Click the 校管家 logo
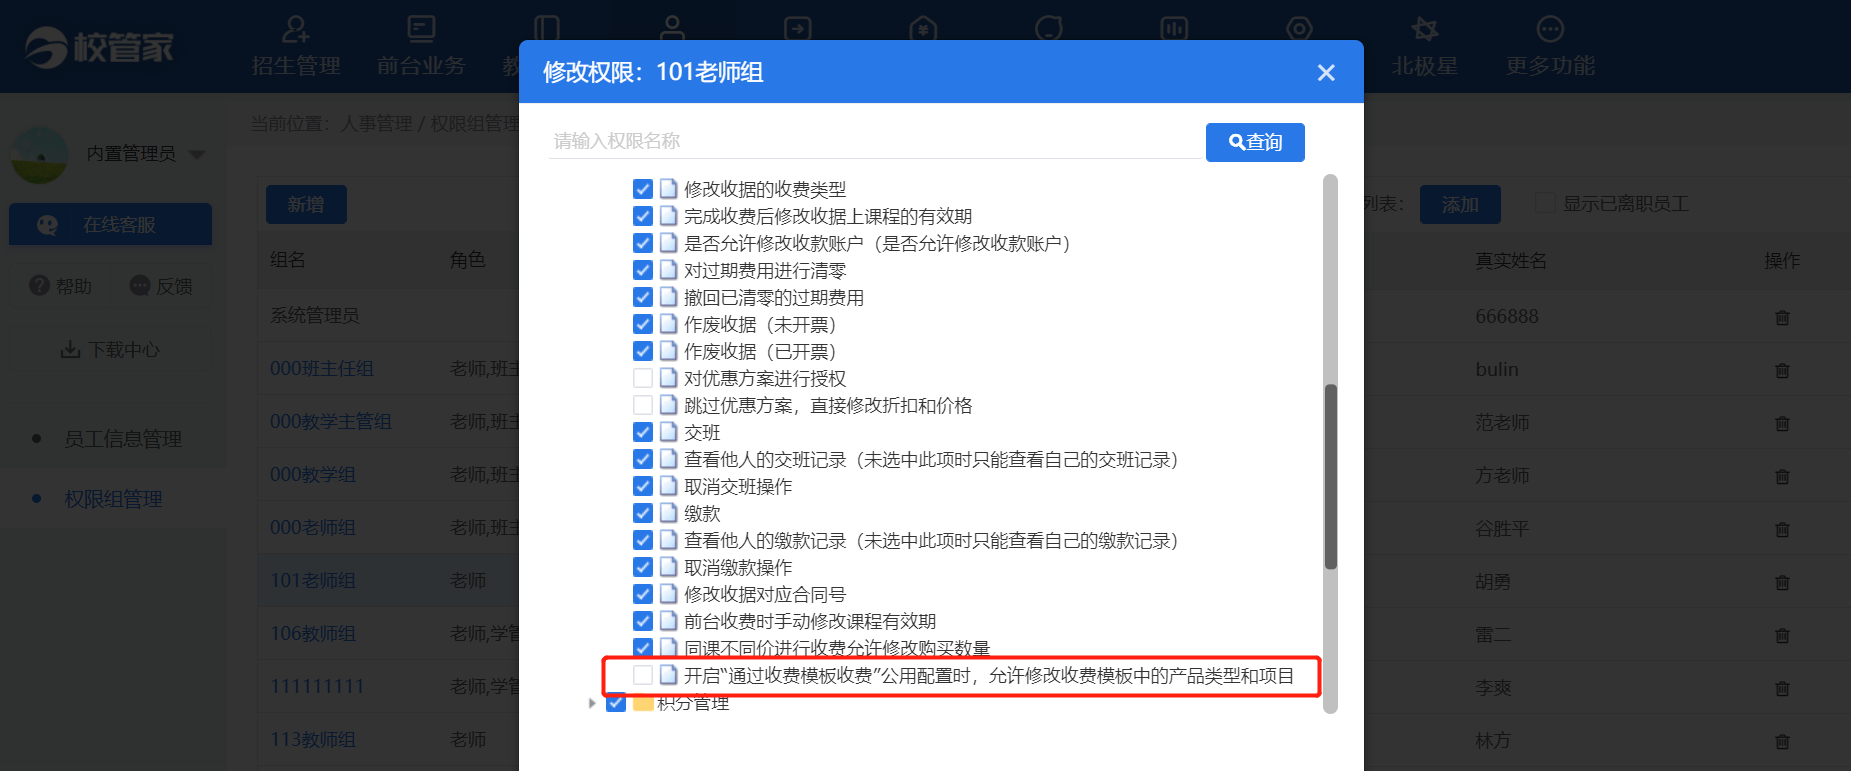 pos(99,47)
